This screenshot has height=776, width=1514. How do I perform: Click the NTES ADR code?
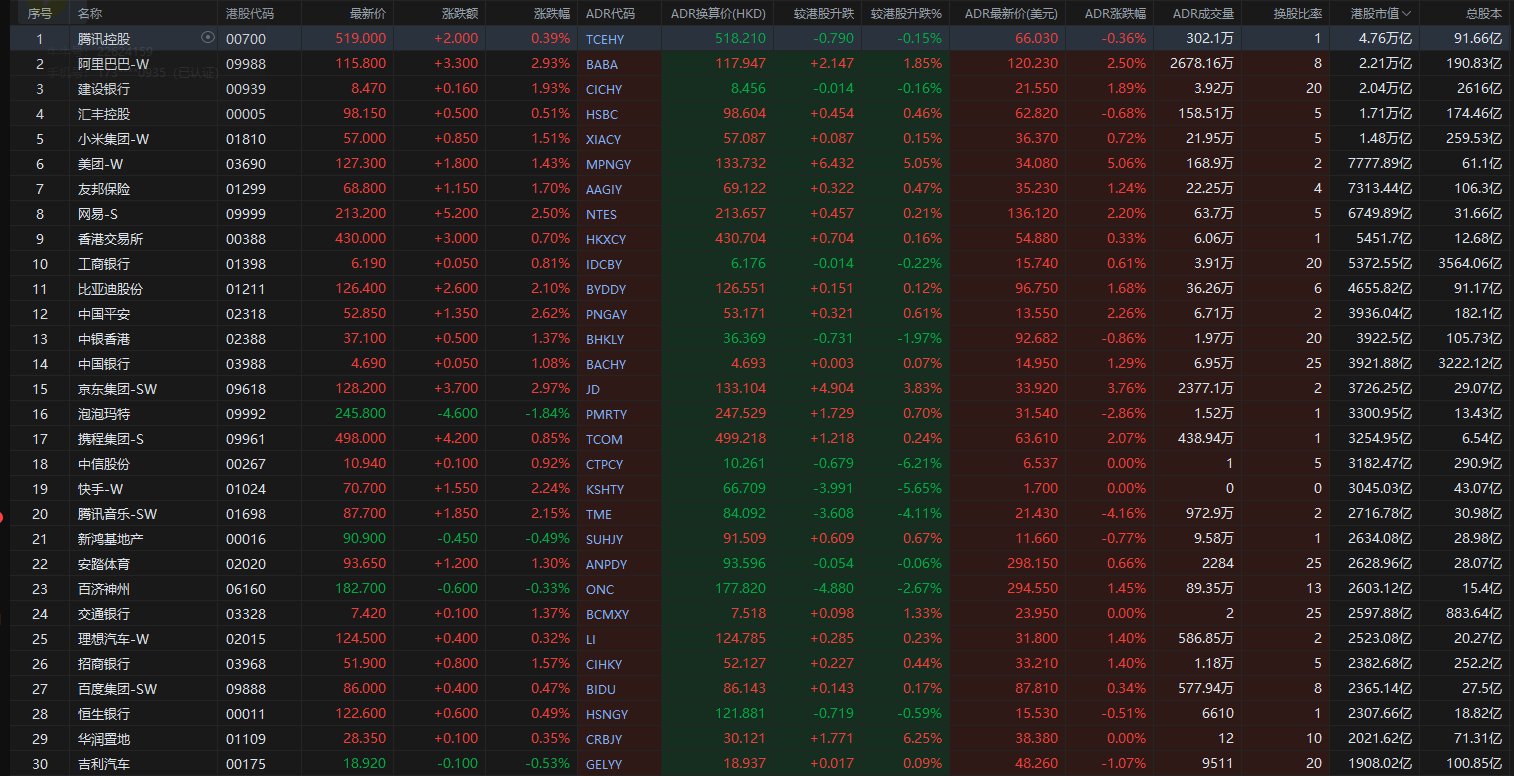[x=601, y=214]
